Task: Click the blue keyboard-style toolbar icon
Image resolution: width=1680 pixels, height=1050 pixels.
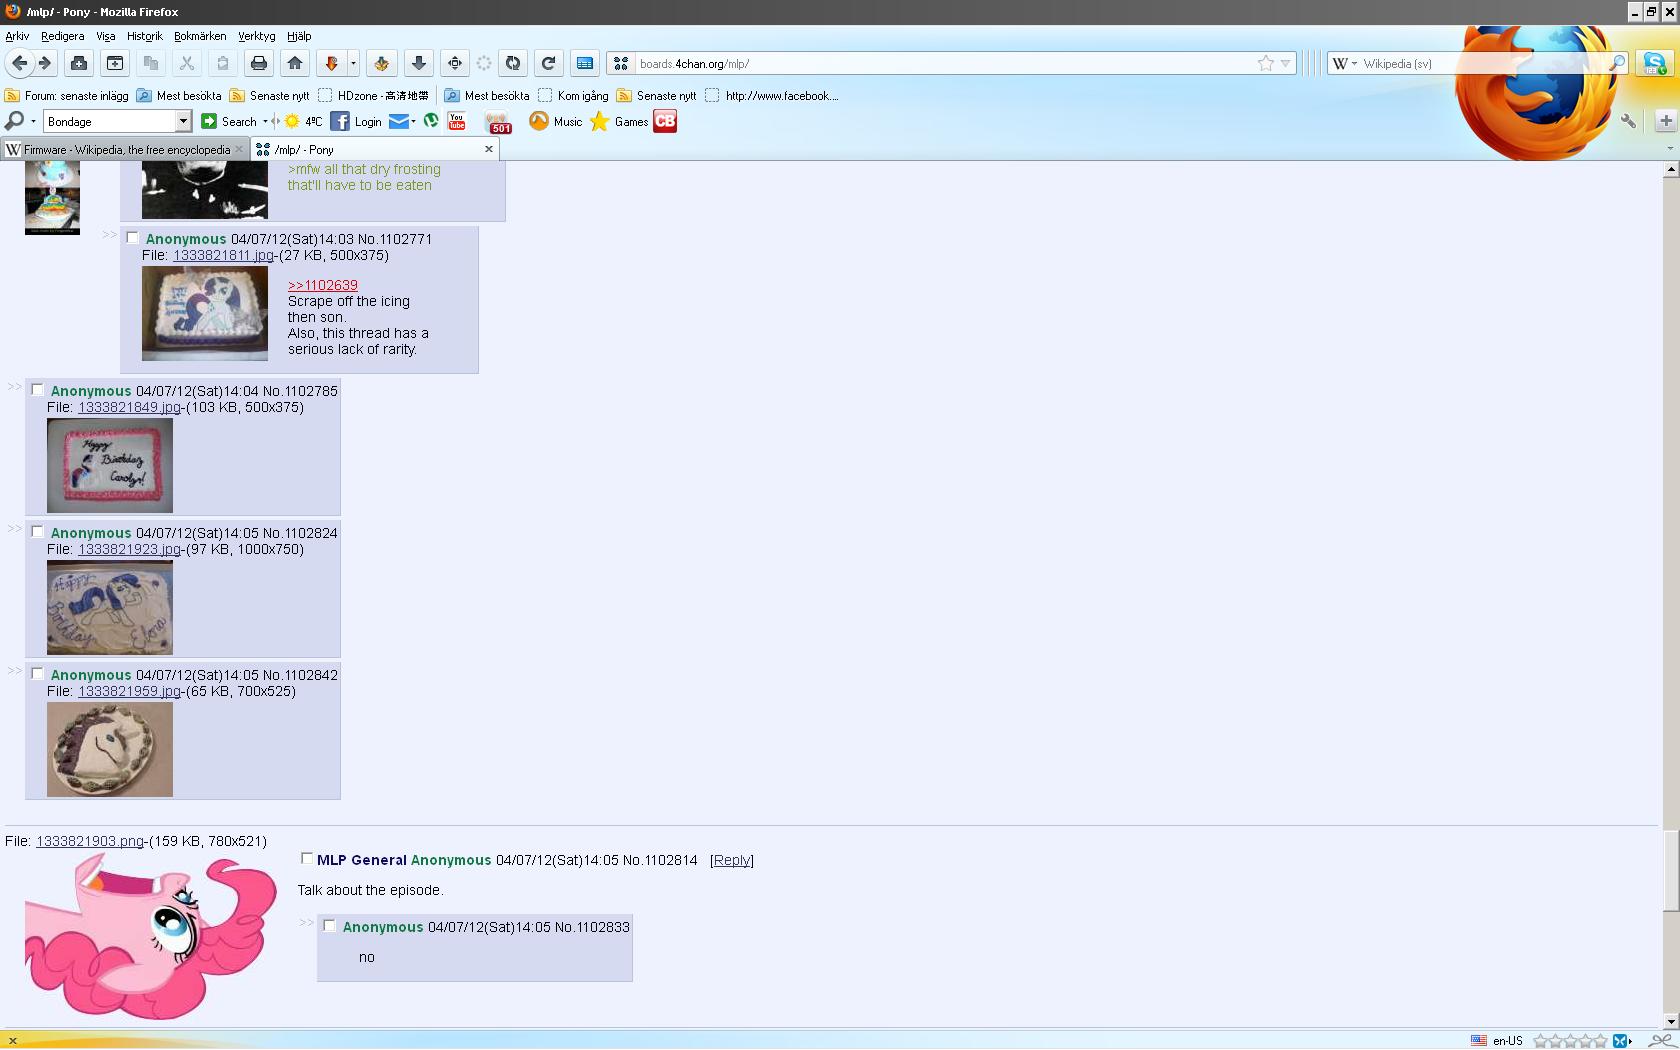Action: pos(585,63)
